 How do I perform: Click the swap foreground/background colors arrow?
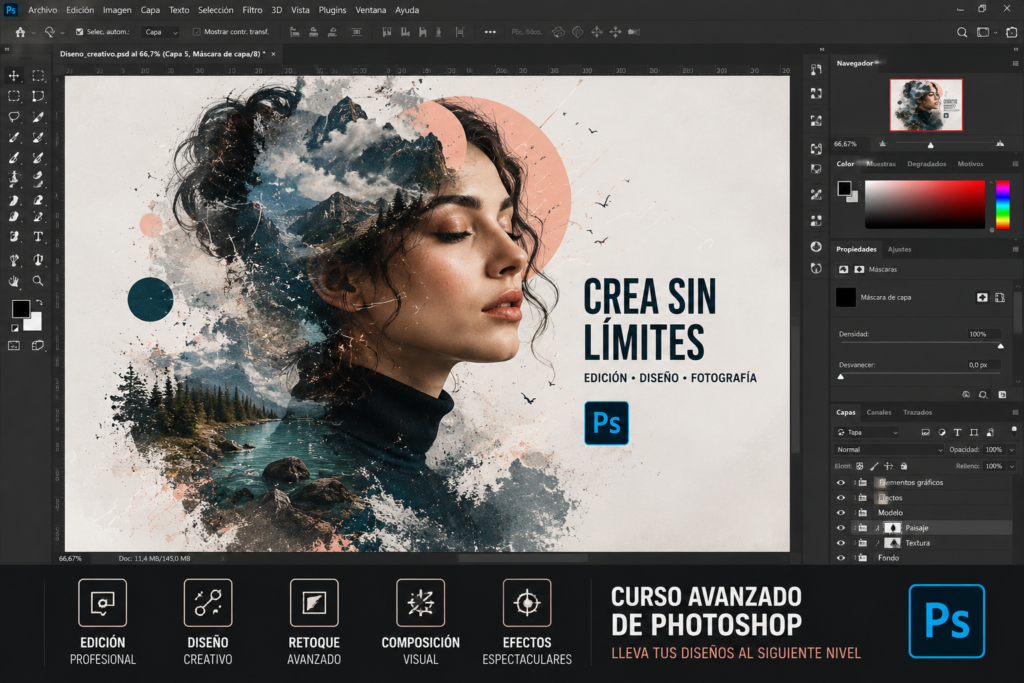click(x=39, y=302)
